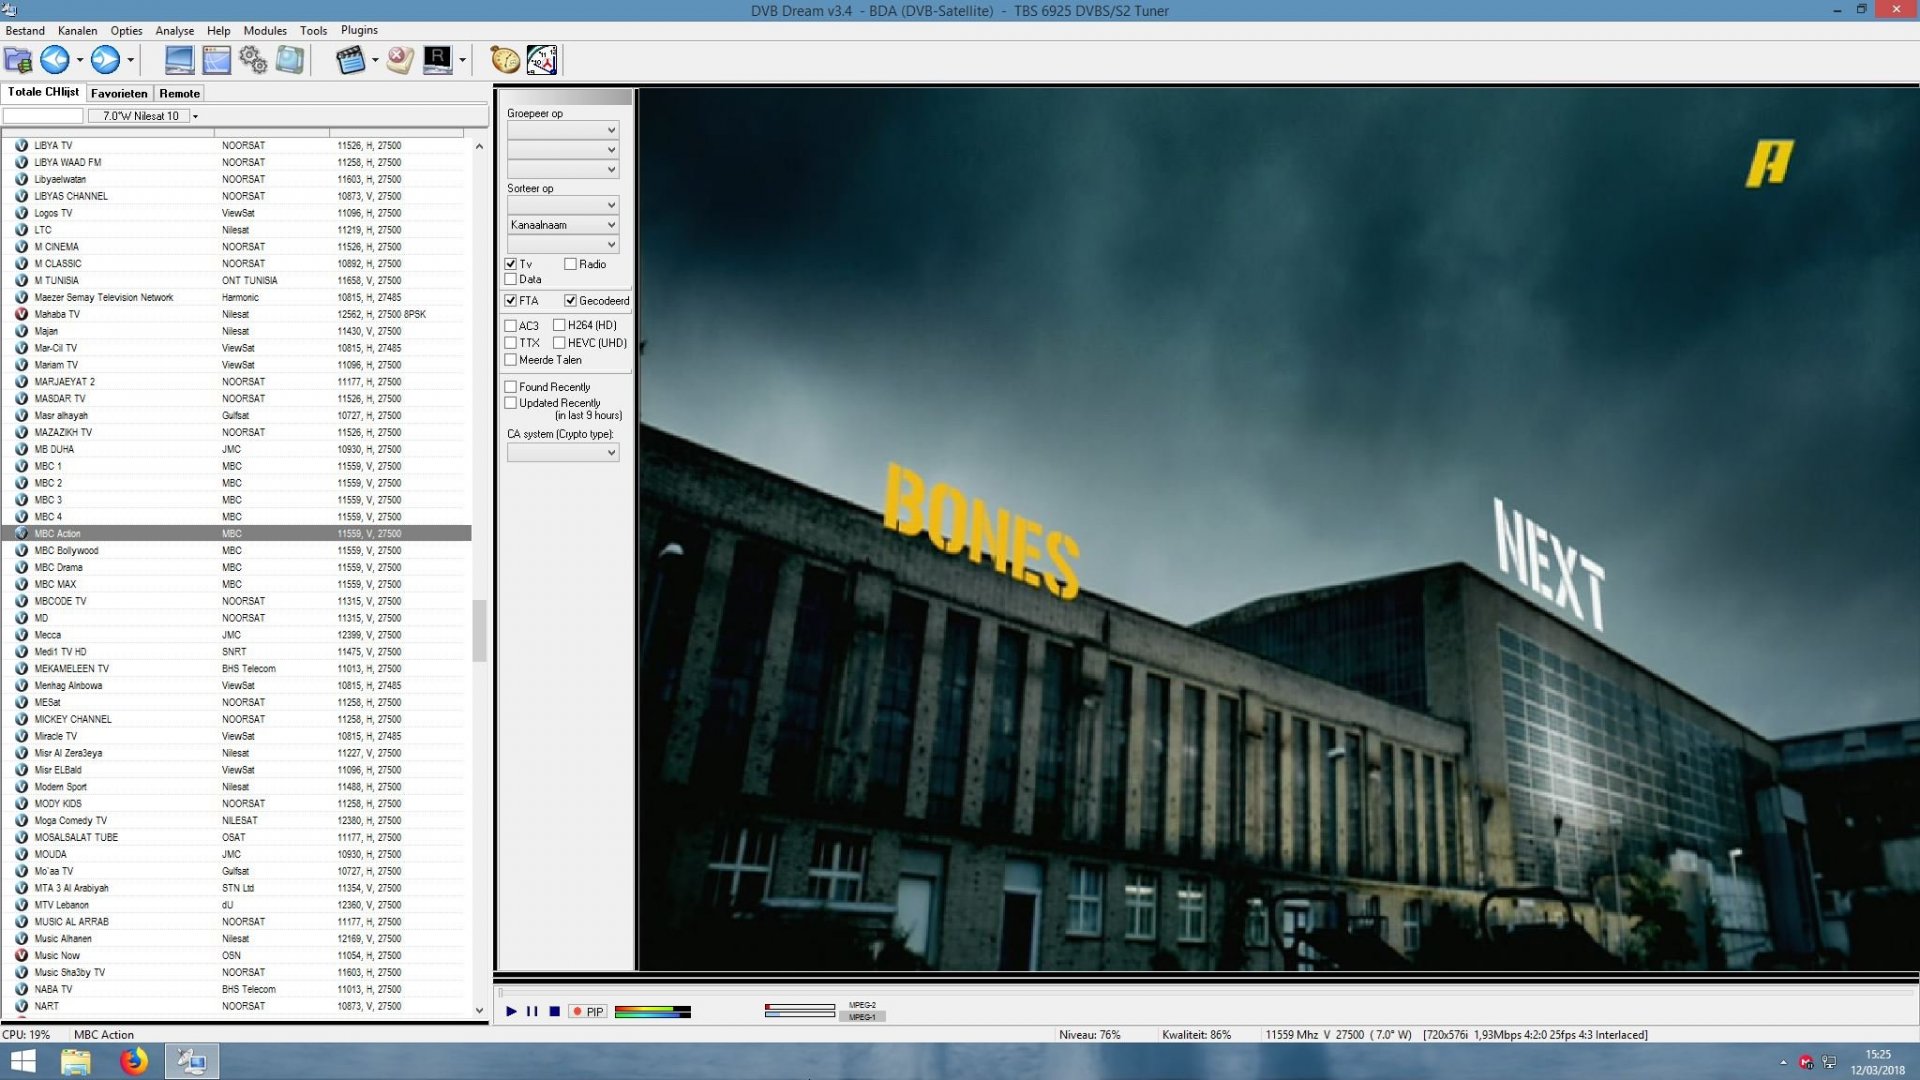
Task: Enable the Radio filter checkbox
Action: (x=568, y=263)
